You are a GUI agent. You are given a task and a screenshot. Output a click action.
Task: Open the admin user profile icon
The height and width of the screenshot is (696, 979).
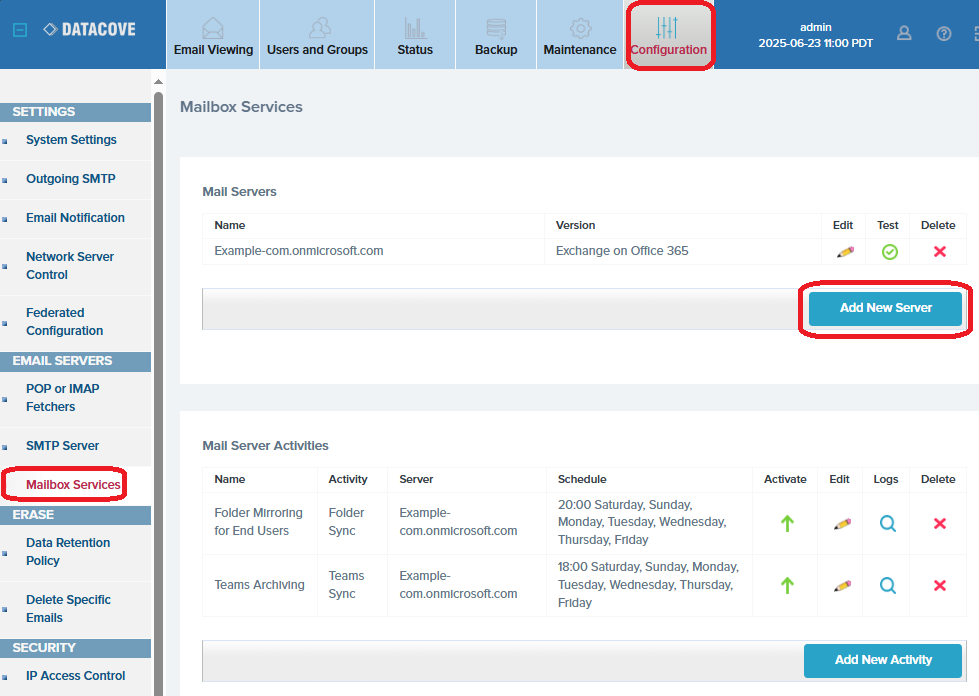coord(904,33)
